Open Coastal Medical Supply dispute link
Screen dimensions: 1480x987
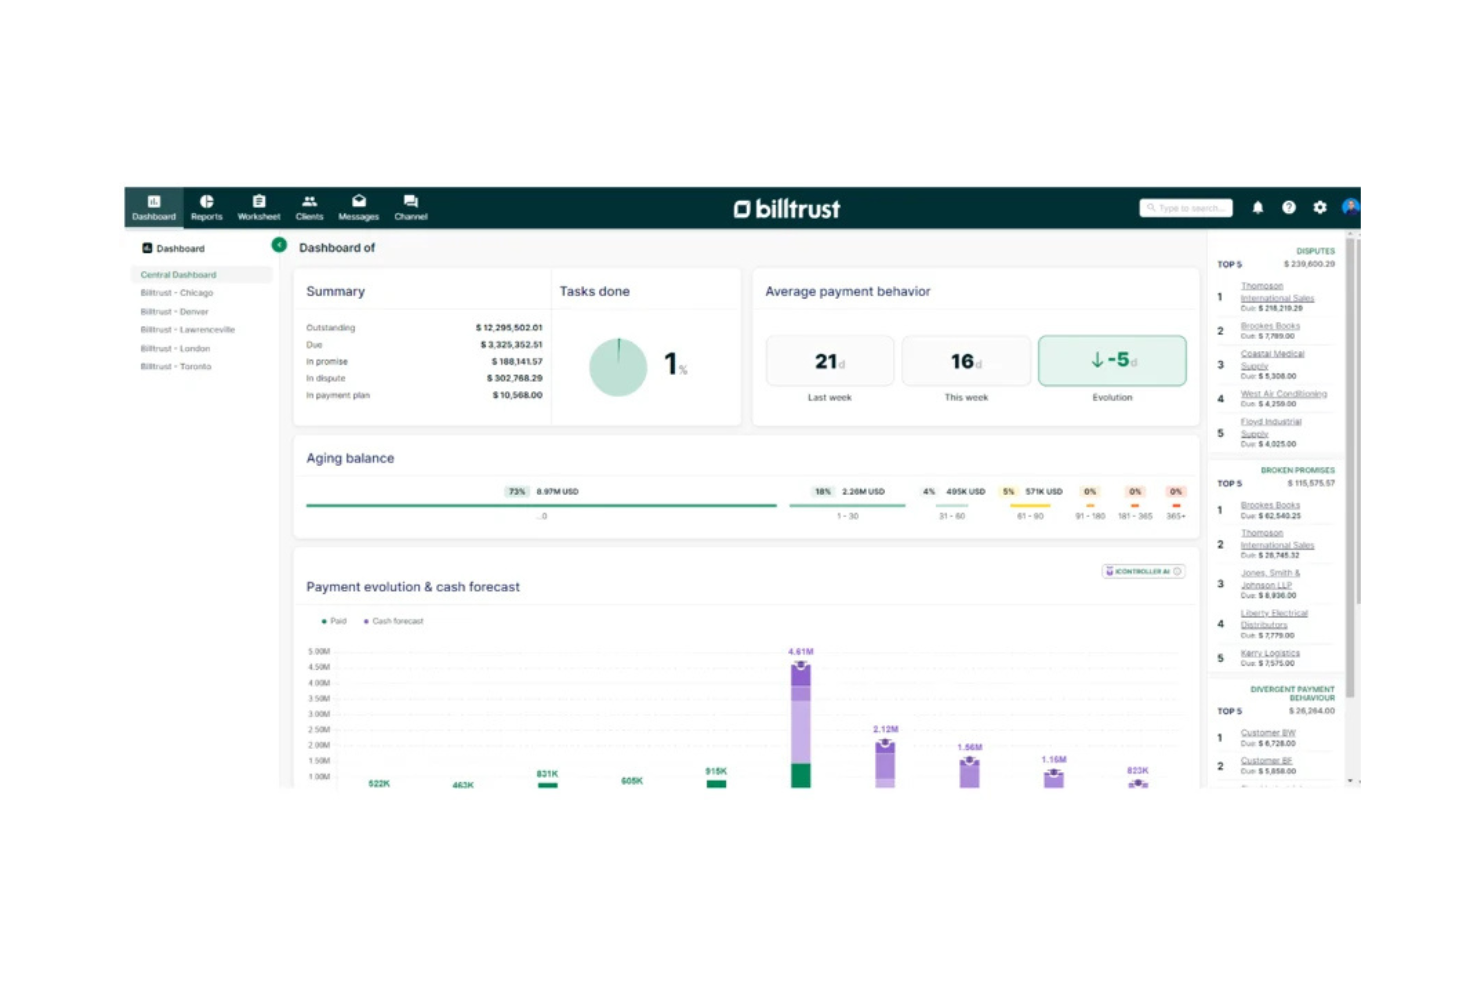click(x=1272, y=360)
